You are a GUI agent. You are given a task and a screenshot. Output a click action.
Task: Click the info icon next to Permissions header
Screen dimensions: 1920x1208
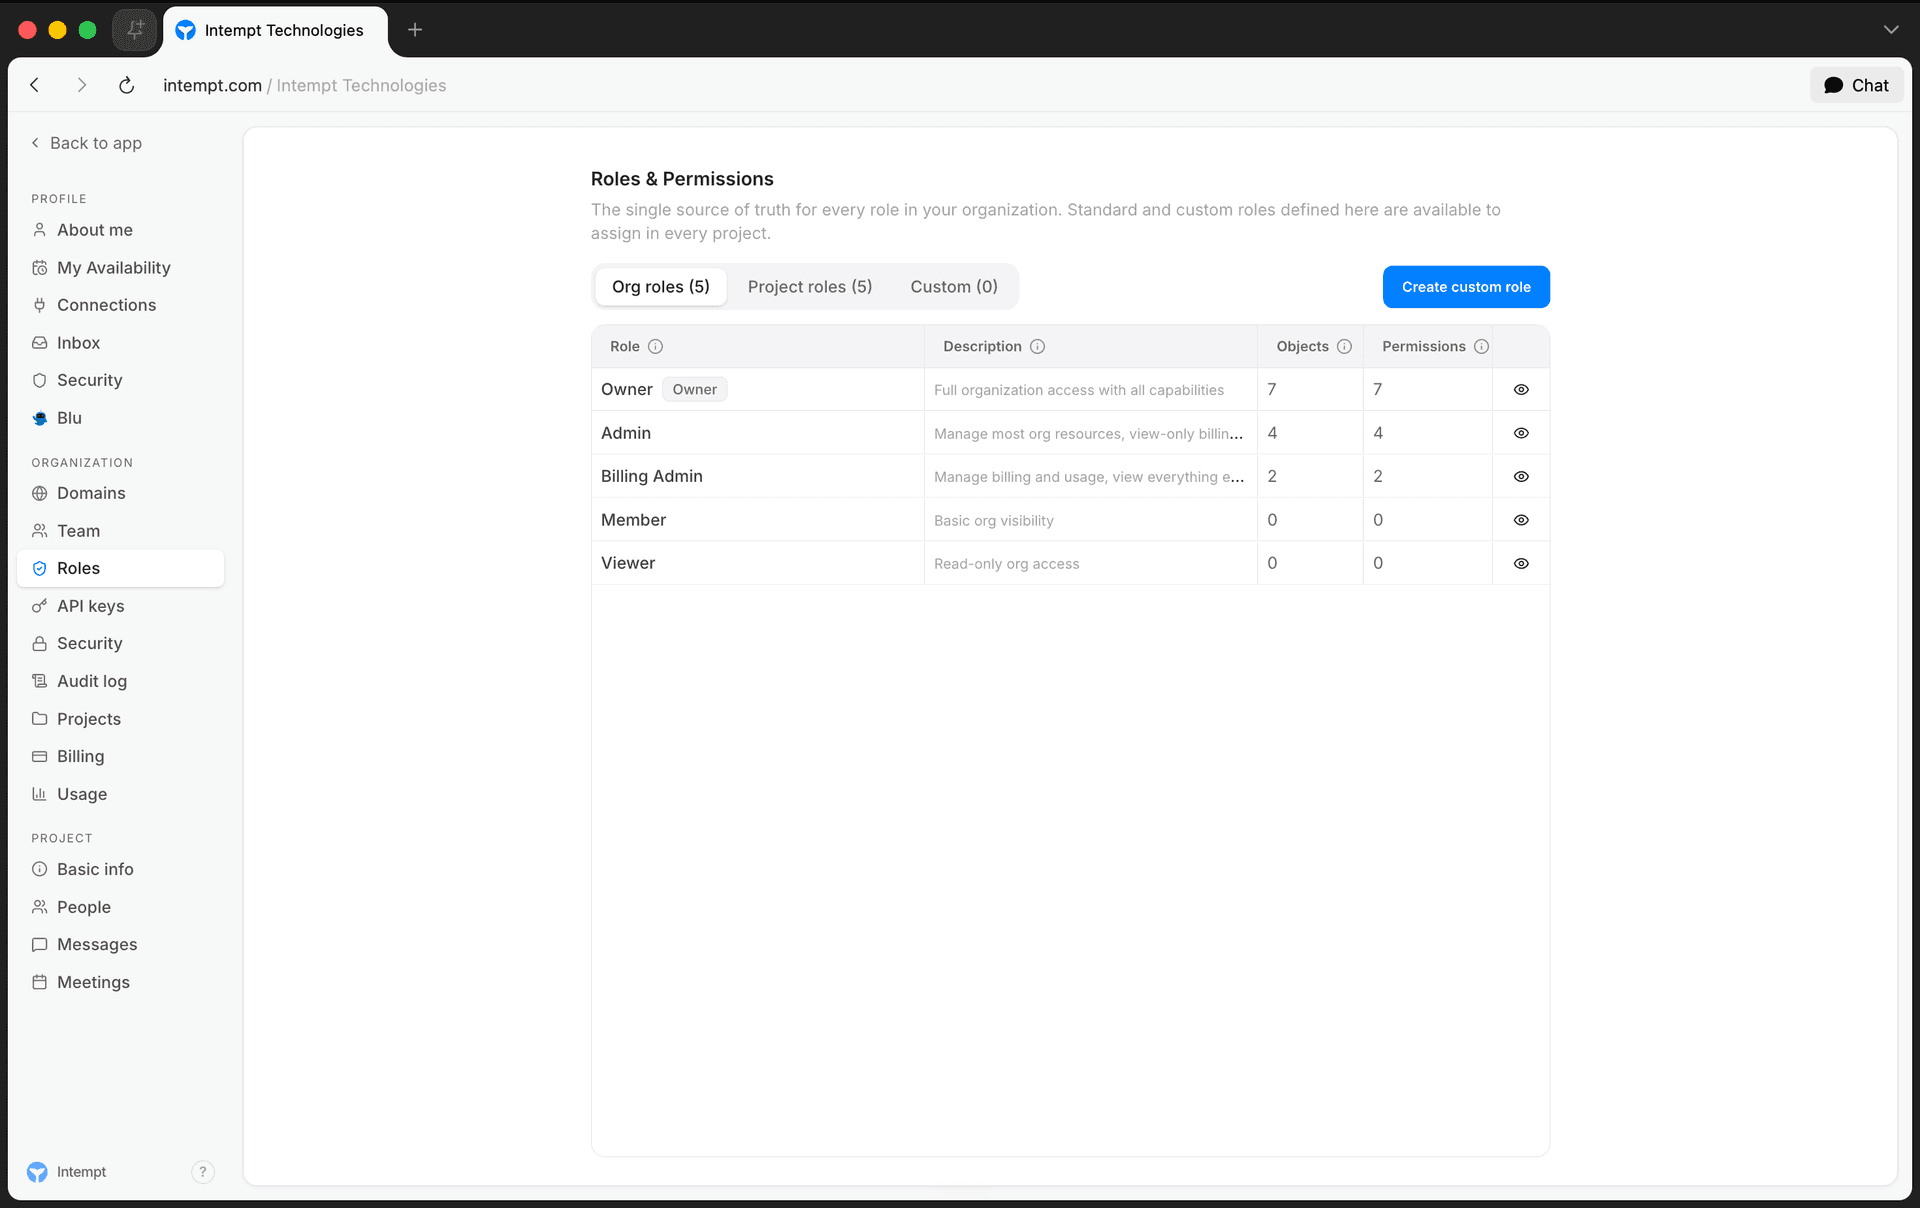point(1481,346)
